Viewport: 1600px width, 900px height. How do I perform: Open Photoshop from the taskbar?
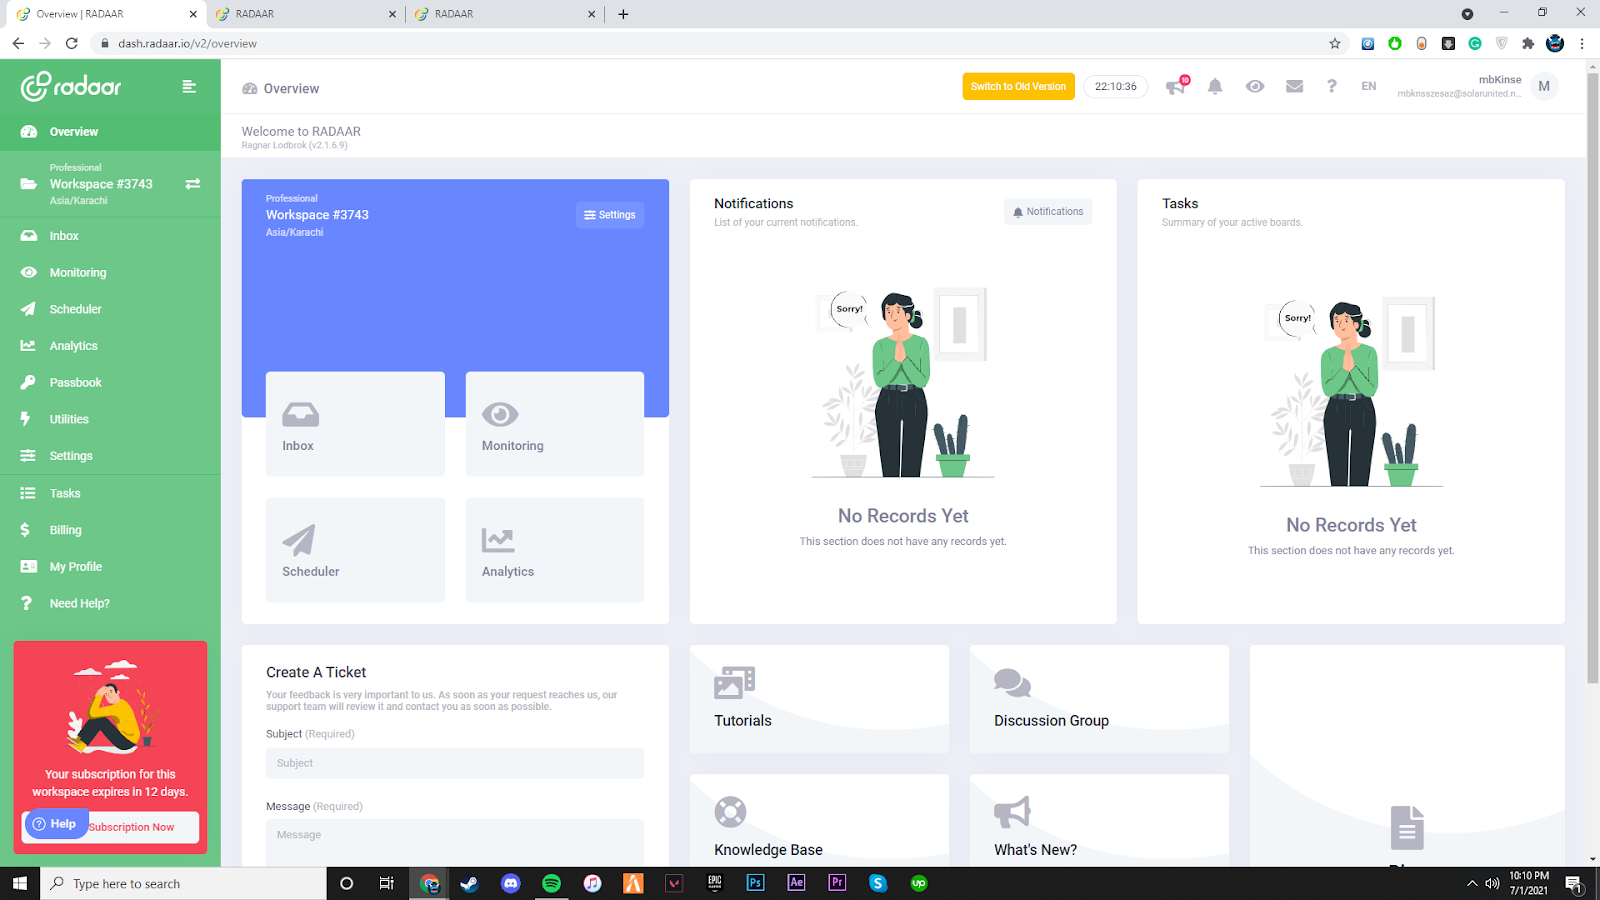pos(755,883)
